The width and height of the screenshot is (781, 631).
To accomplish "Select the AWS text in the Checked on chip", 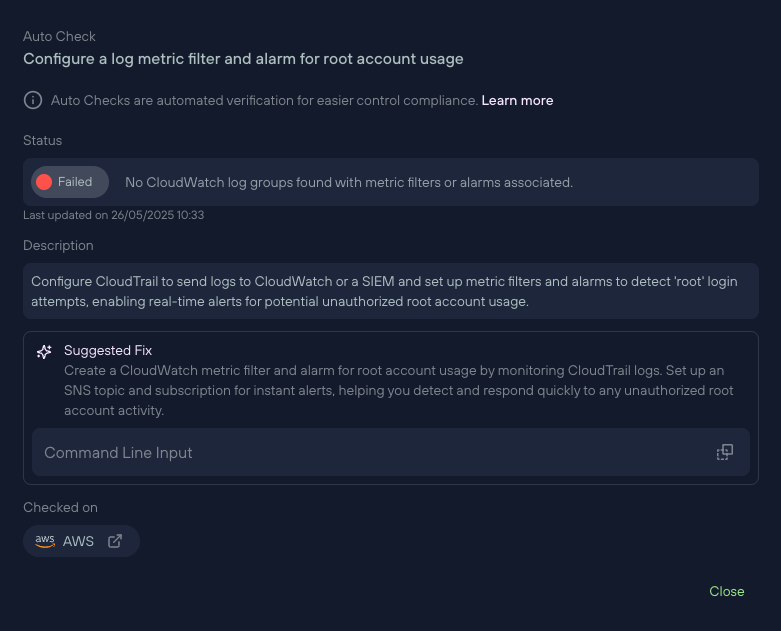I will (78, 541).
